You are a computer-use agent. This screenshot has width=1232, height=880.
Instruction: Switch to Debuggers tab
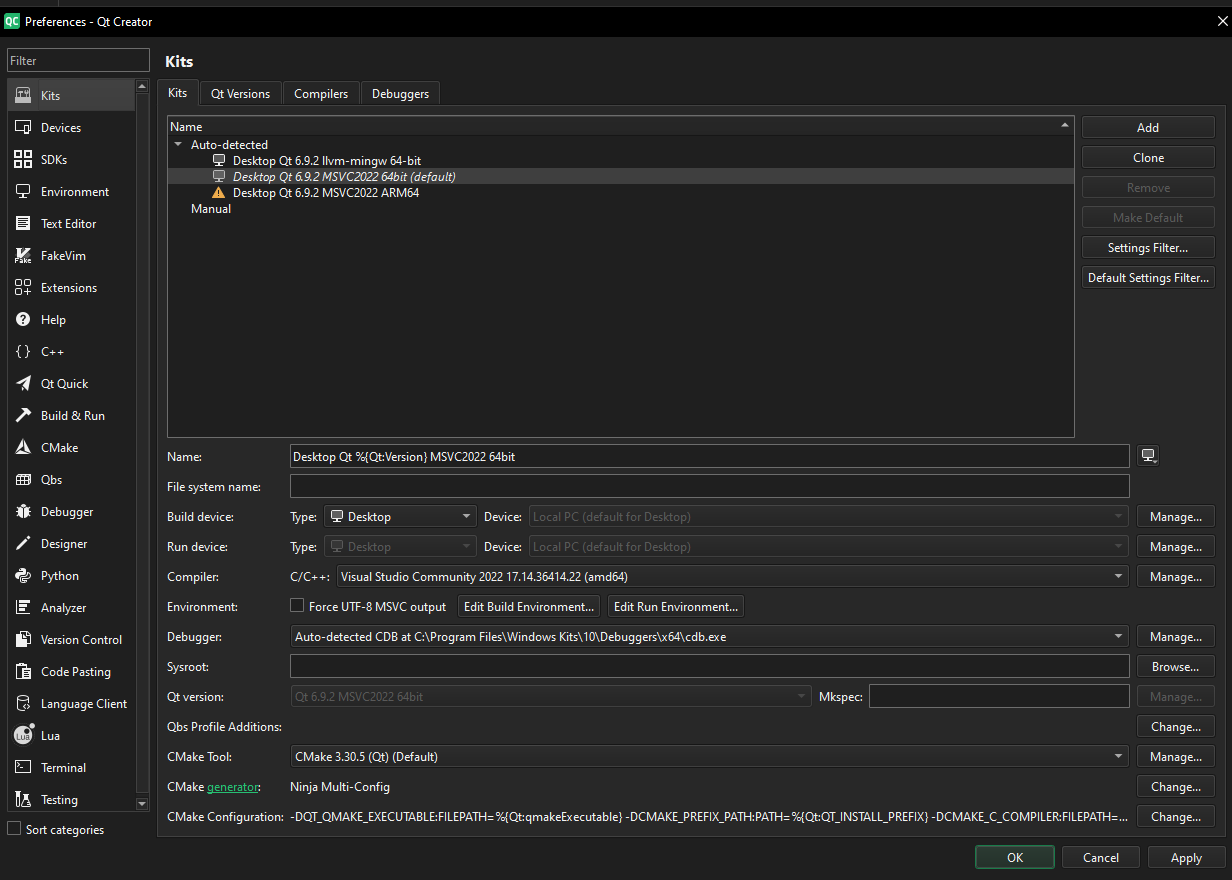point(400,93)
